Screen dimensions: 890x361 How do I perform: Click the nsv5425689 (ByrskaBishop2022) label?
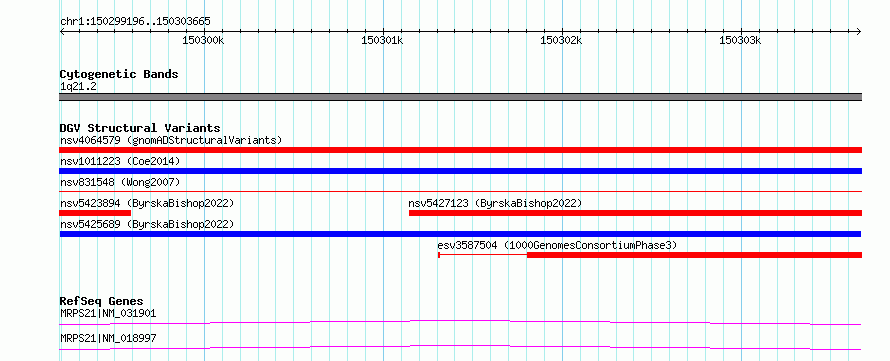click(x=147, y=224)
